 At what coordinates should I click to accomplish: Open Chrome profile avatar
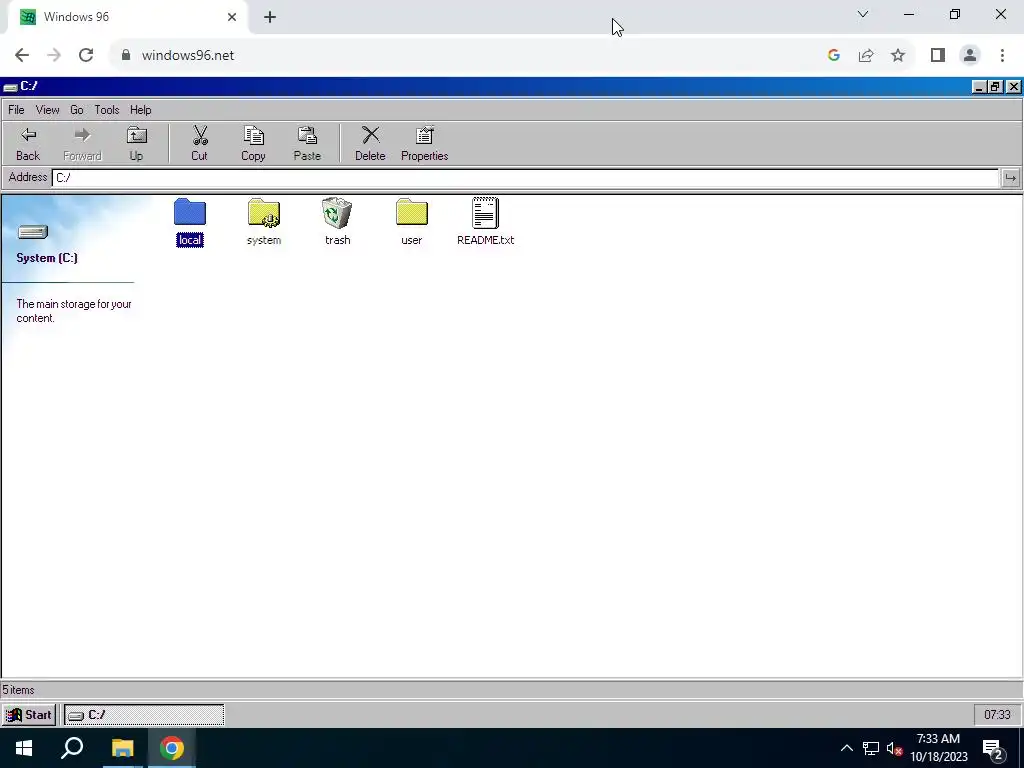point(970,55)
